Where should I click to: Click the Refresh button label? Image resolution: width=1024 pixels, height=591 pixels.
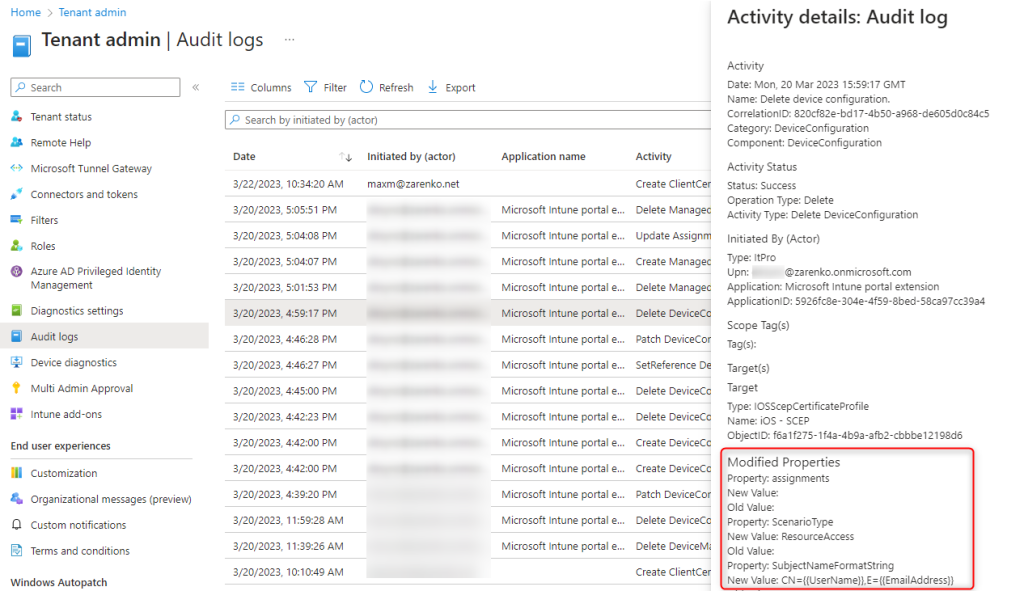[x=396, y=88]
